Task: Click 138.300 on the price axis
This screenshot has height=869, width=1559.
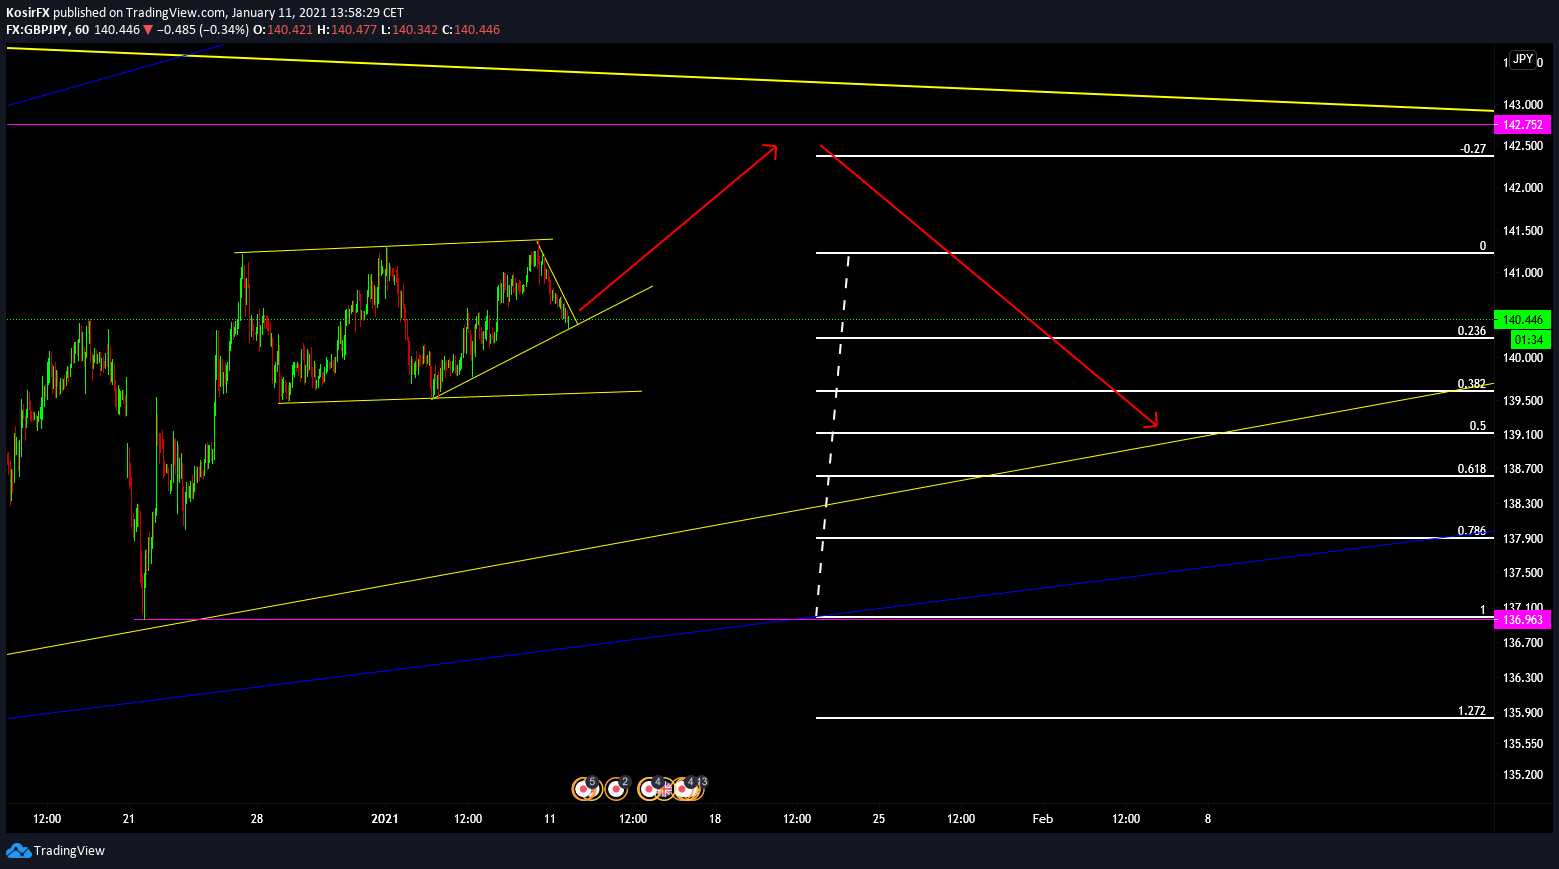Action: pos(1525,504)
